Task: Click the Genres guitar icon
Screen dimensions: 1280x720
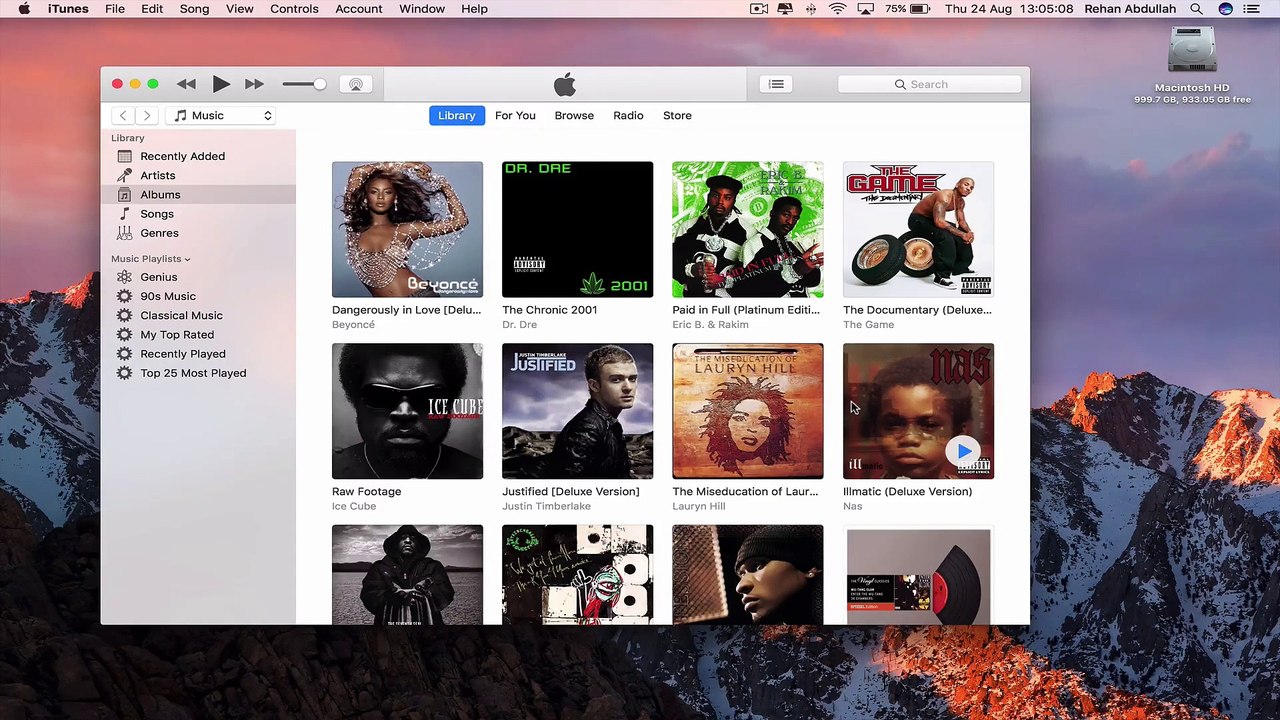Action: (124, 233)
